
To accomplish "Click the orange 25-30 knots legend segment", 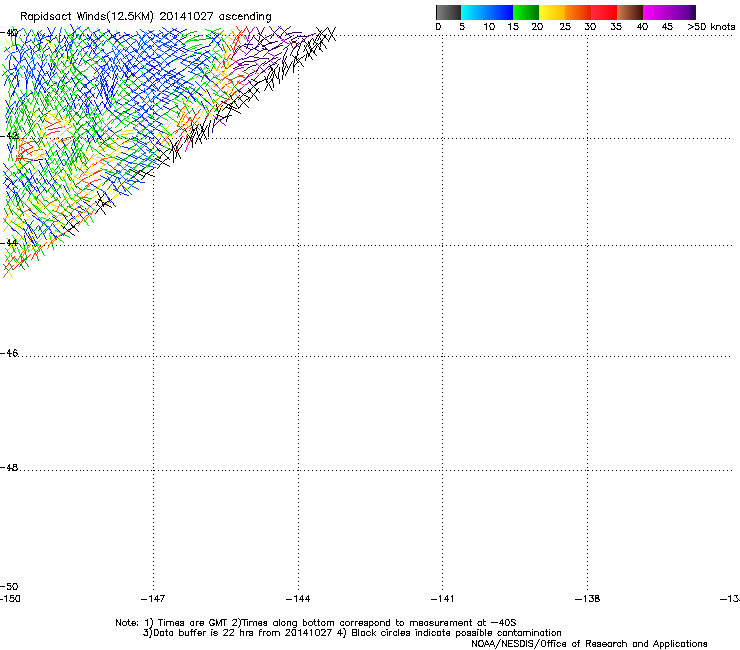I will point(578,12).
